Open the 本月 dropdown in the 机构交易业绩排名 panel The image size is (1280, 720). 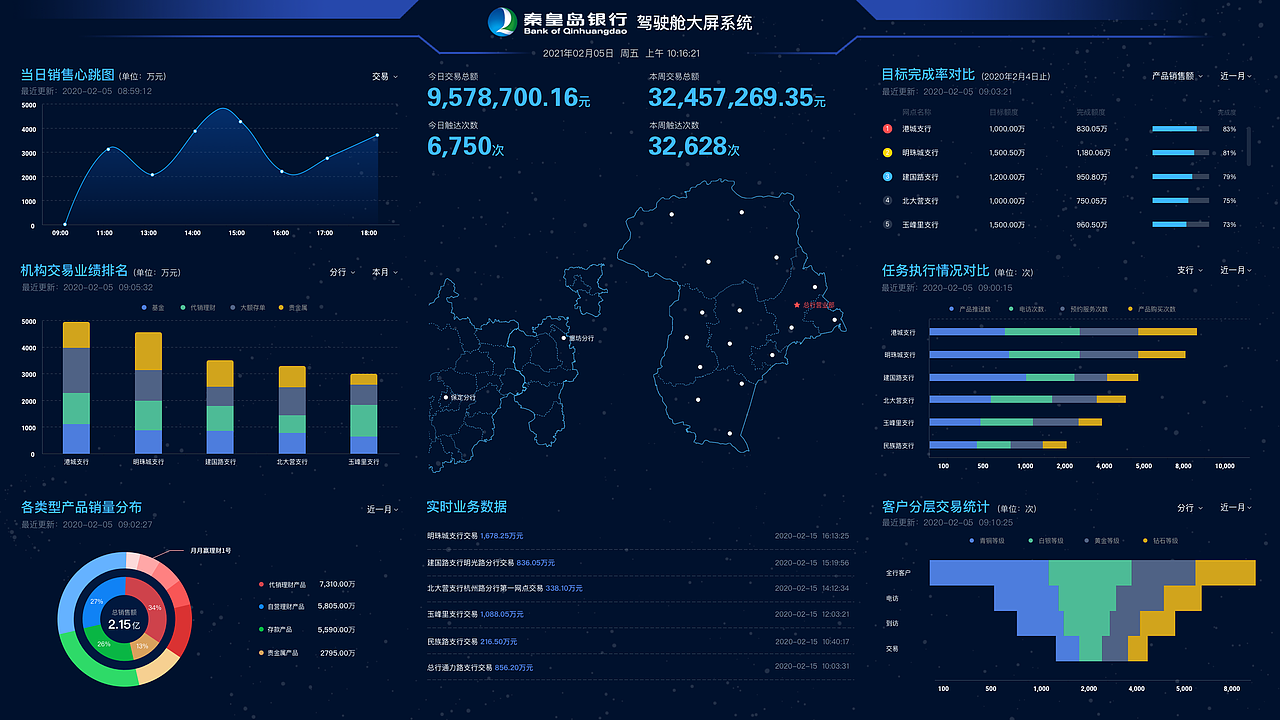pyautogui.click(x=385, y=272)
